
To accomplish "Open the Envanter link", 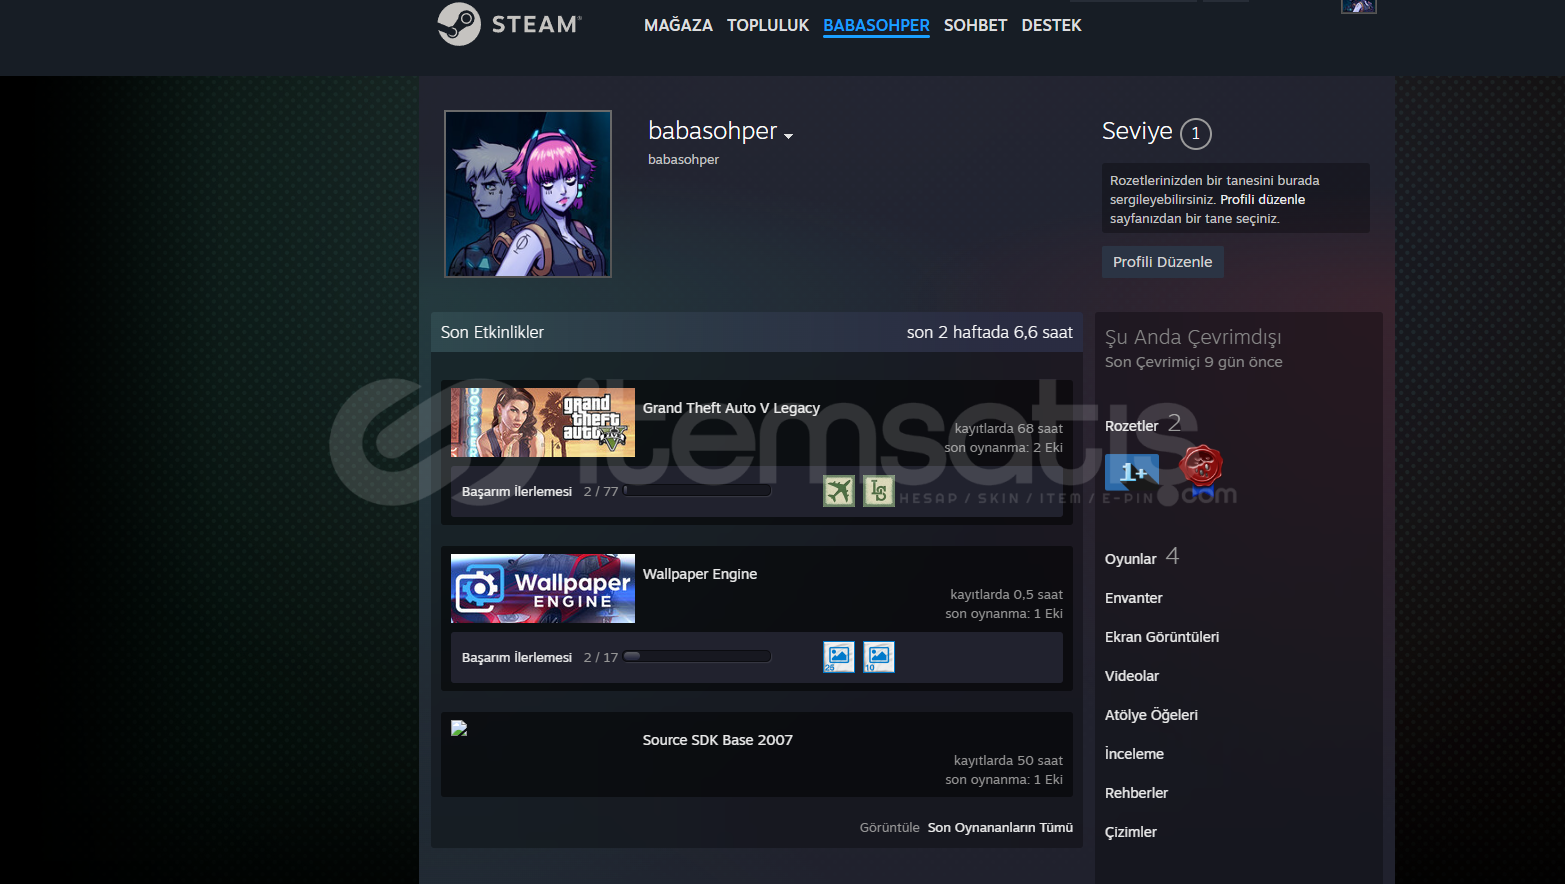I will coord(1134,598).
